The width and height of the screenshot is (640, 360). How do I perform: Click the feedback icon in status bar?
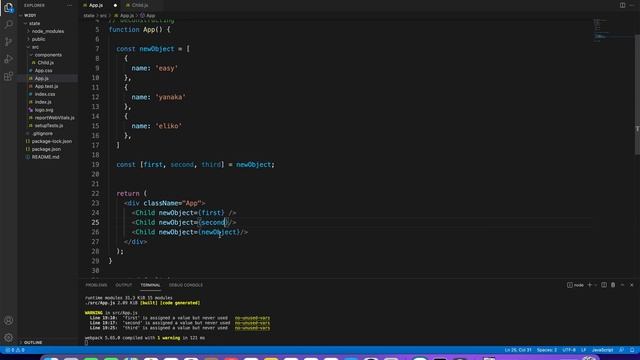621,350
